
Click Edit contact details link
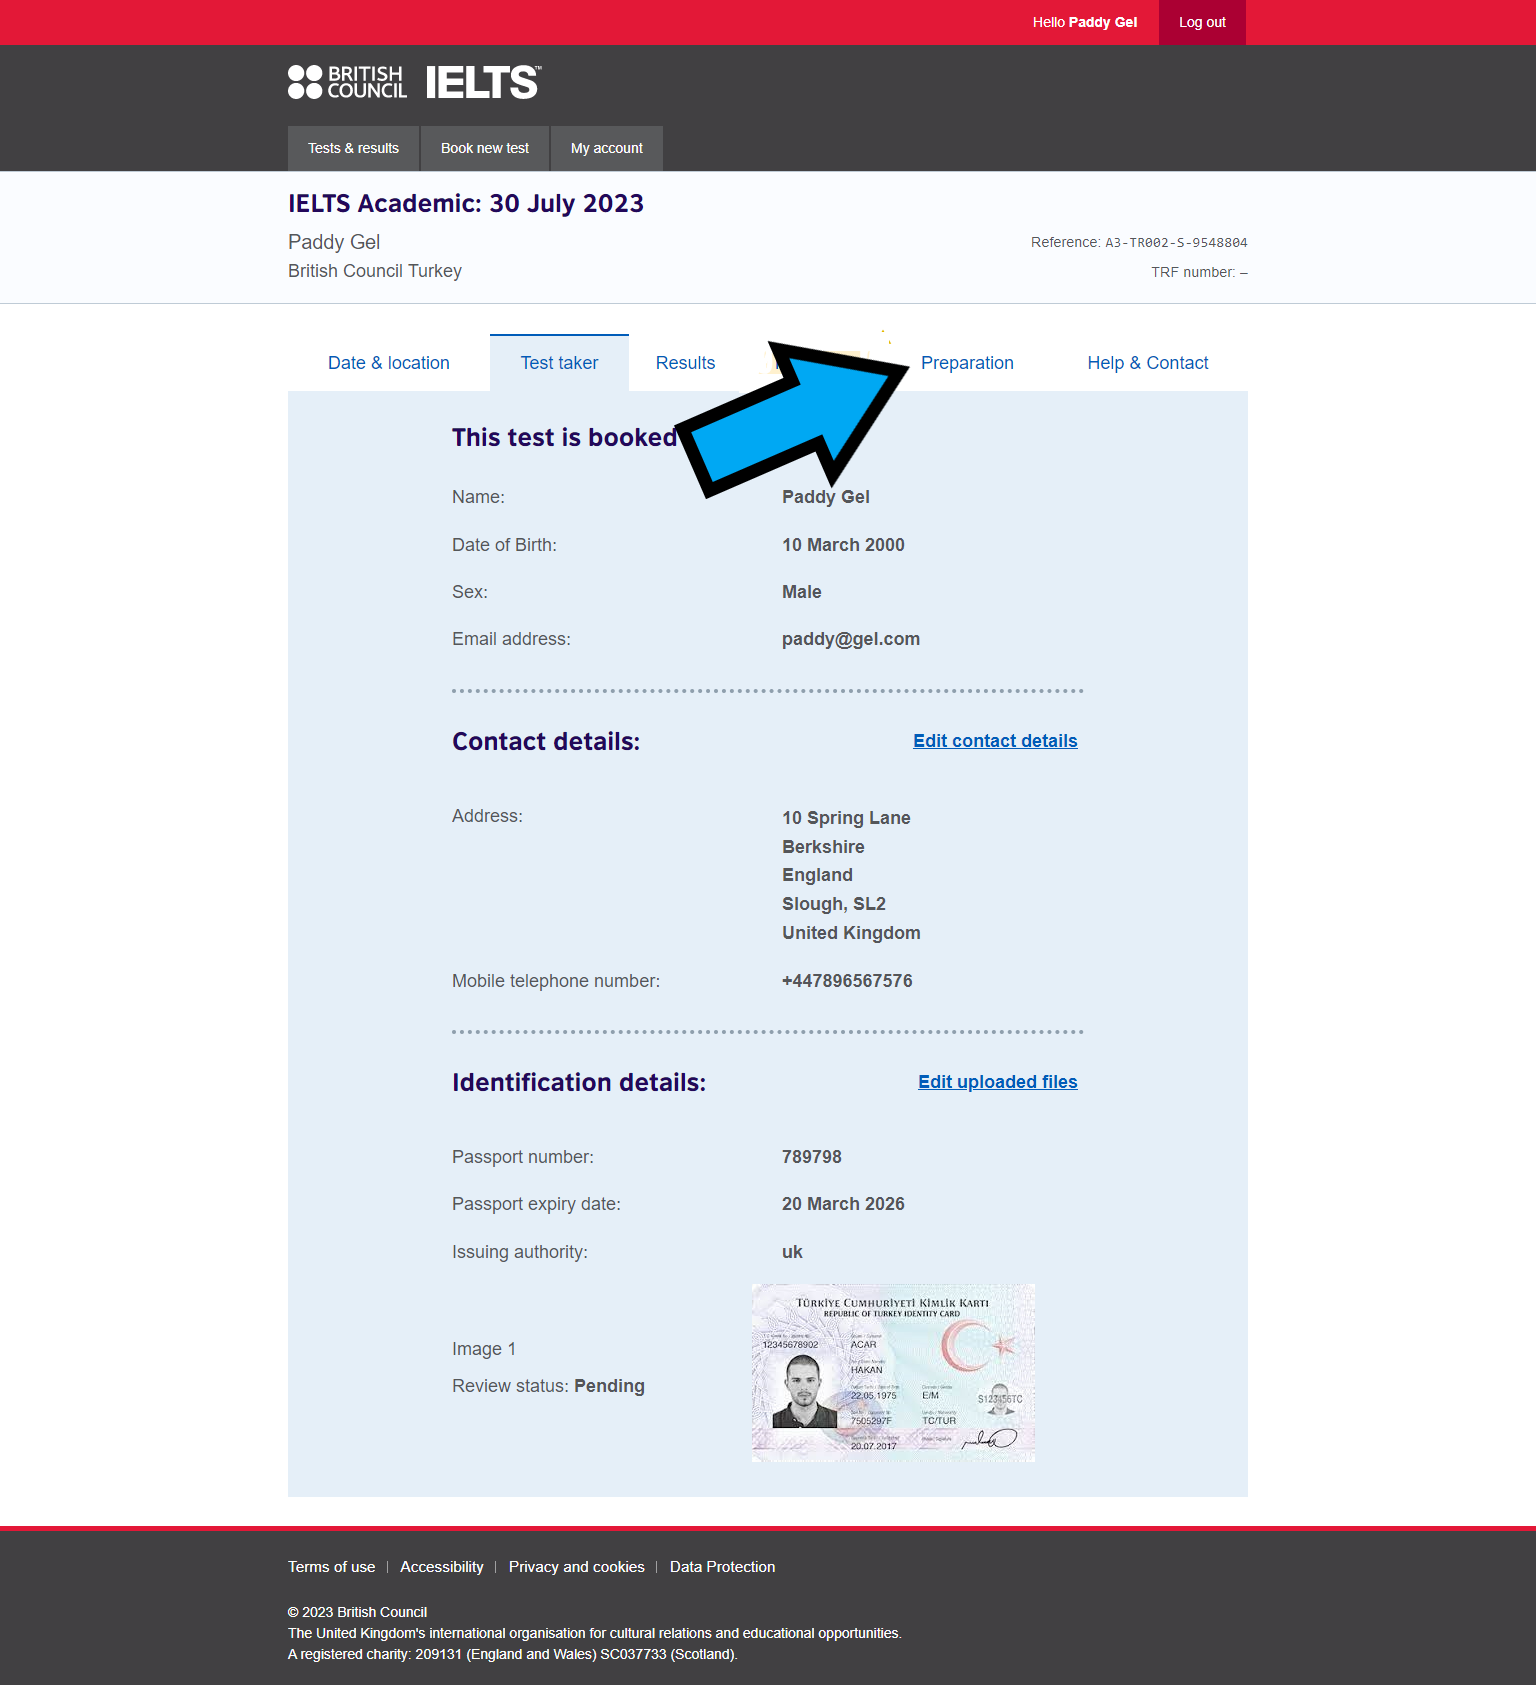[994, 741]
